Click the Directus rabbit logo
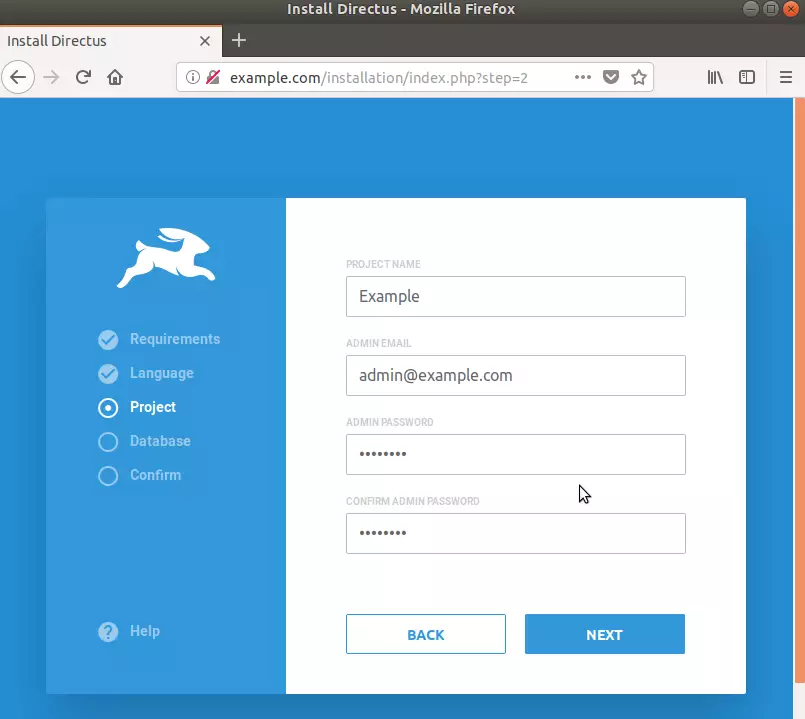The width and height of the screenshot is (805, 719). 166,258
